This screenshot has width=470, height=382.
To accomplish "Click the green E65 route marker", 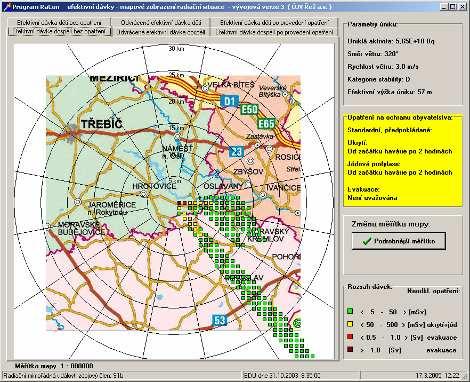I will coord(267,124).
